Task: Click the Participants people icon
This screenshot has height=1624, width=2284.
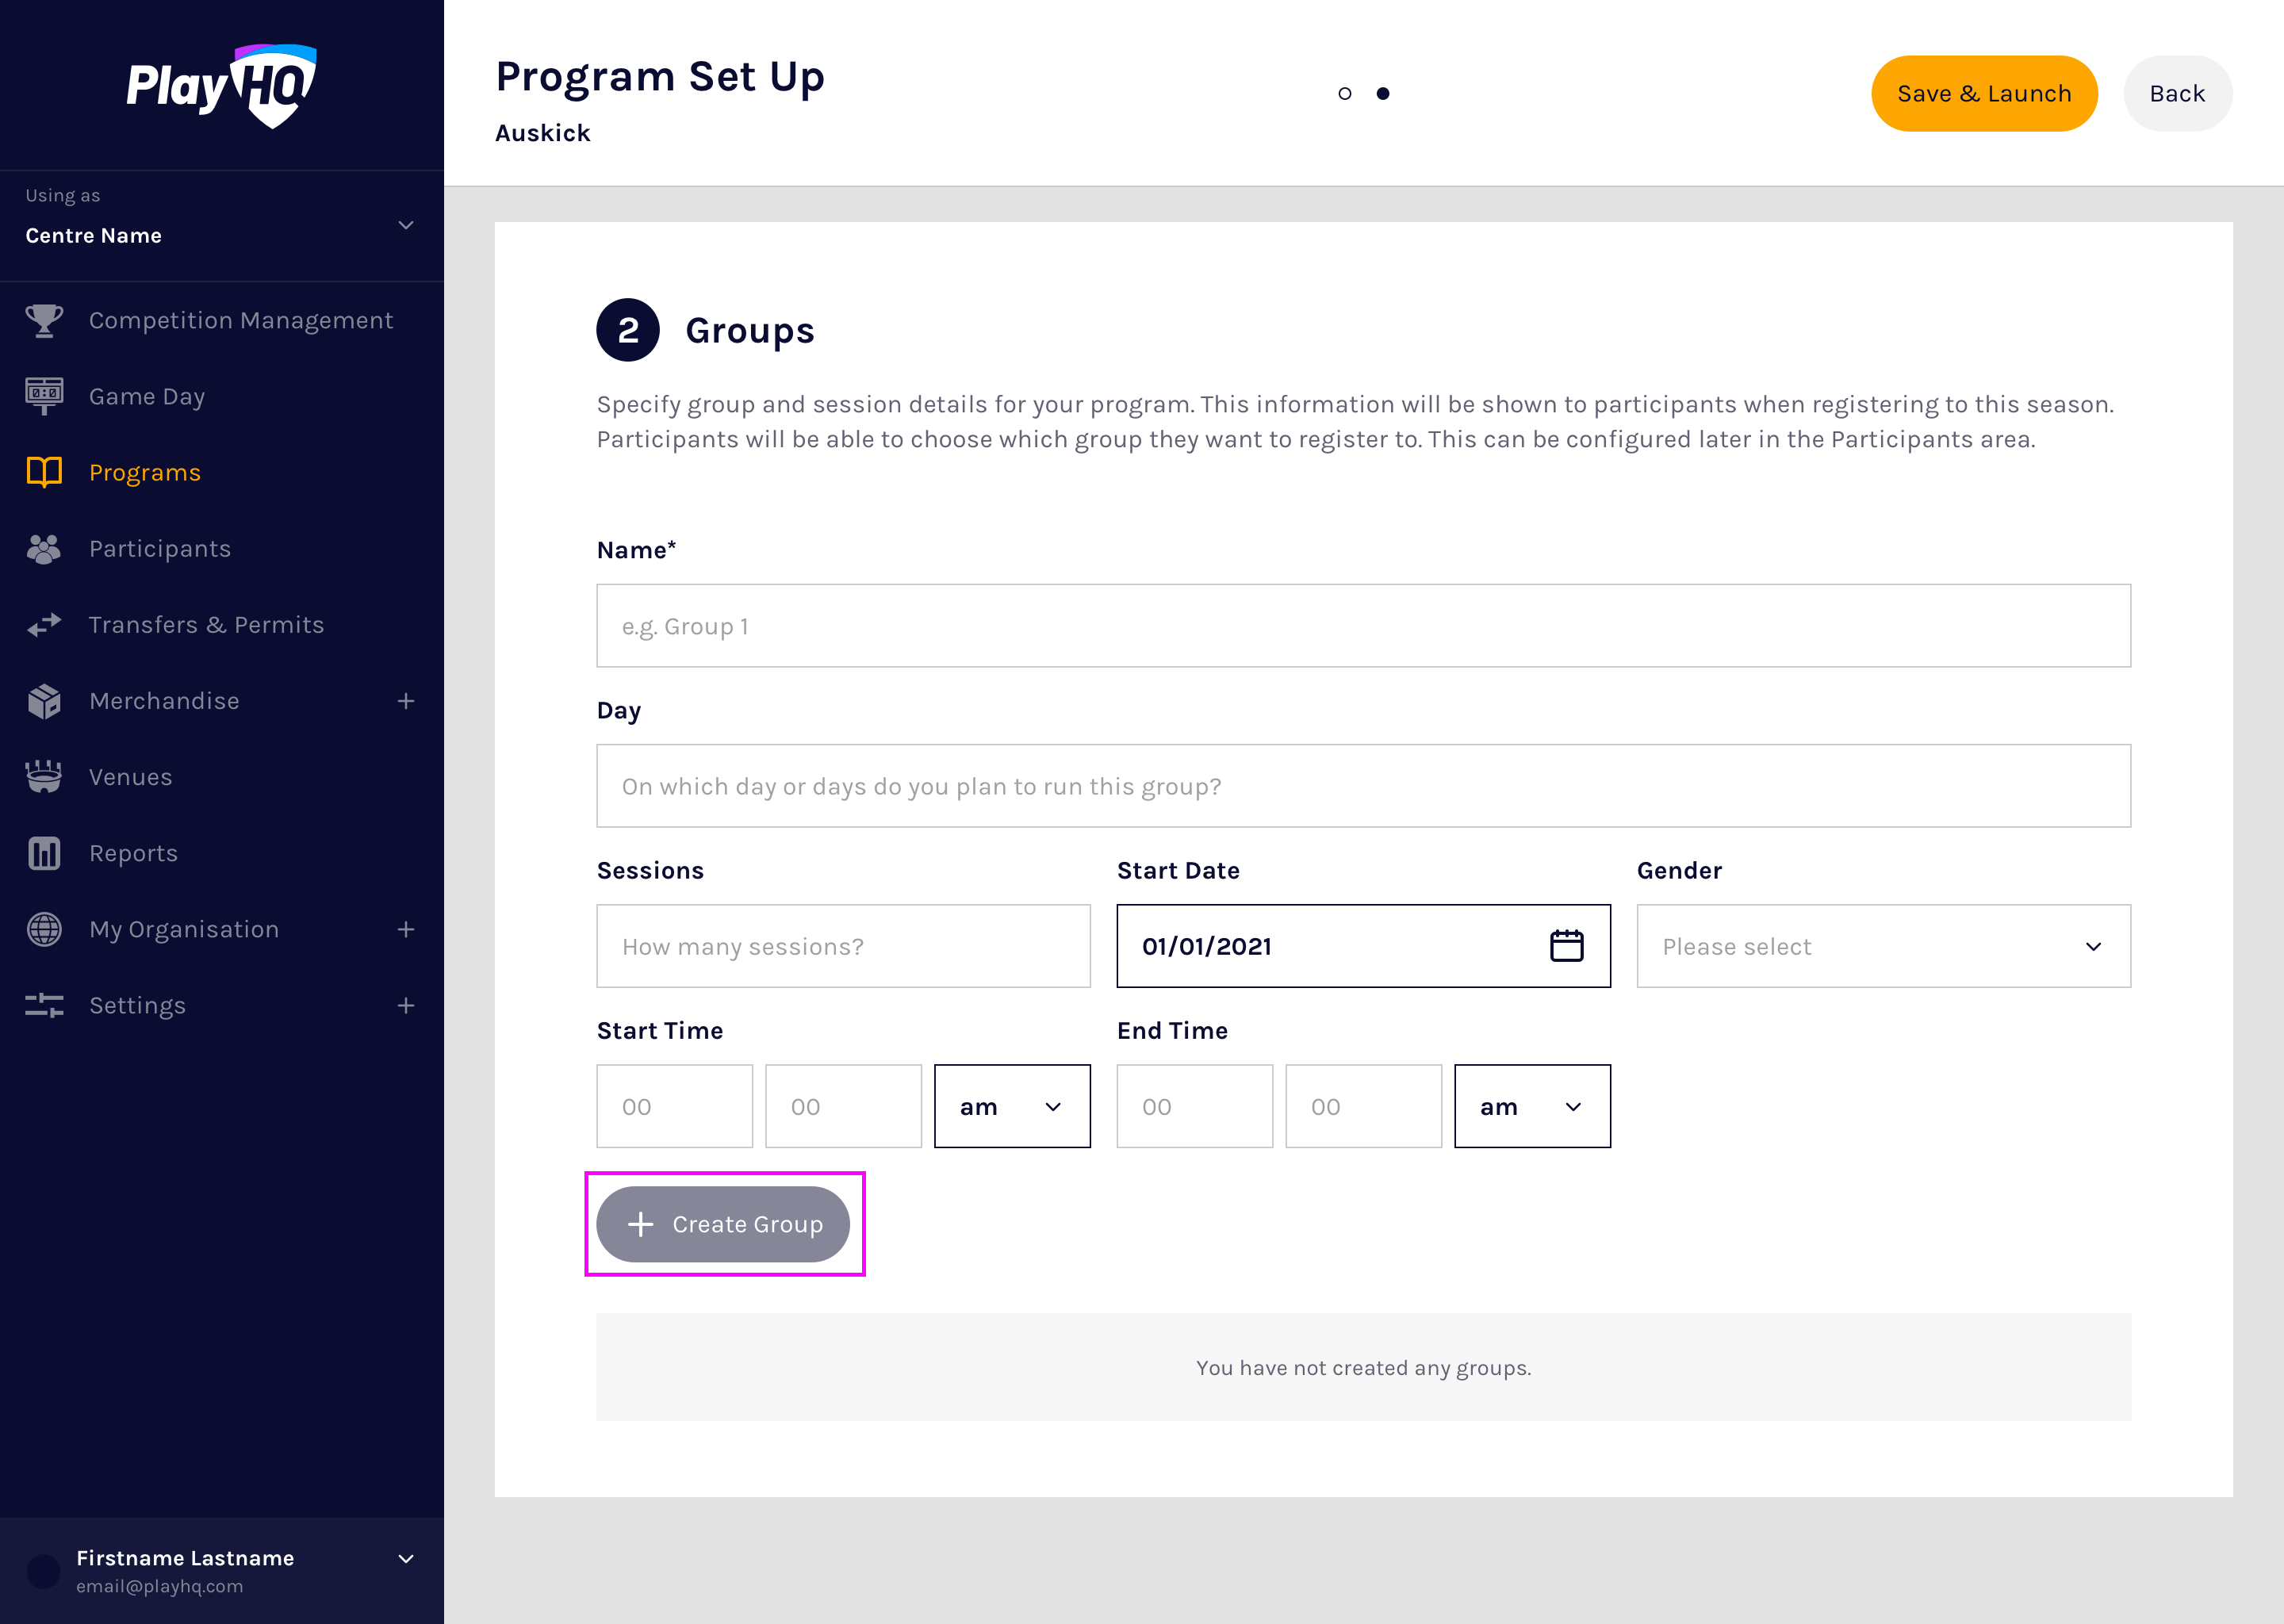Action: click(x=44, y=549)
